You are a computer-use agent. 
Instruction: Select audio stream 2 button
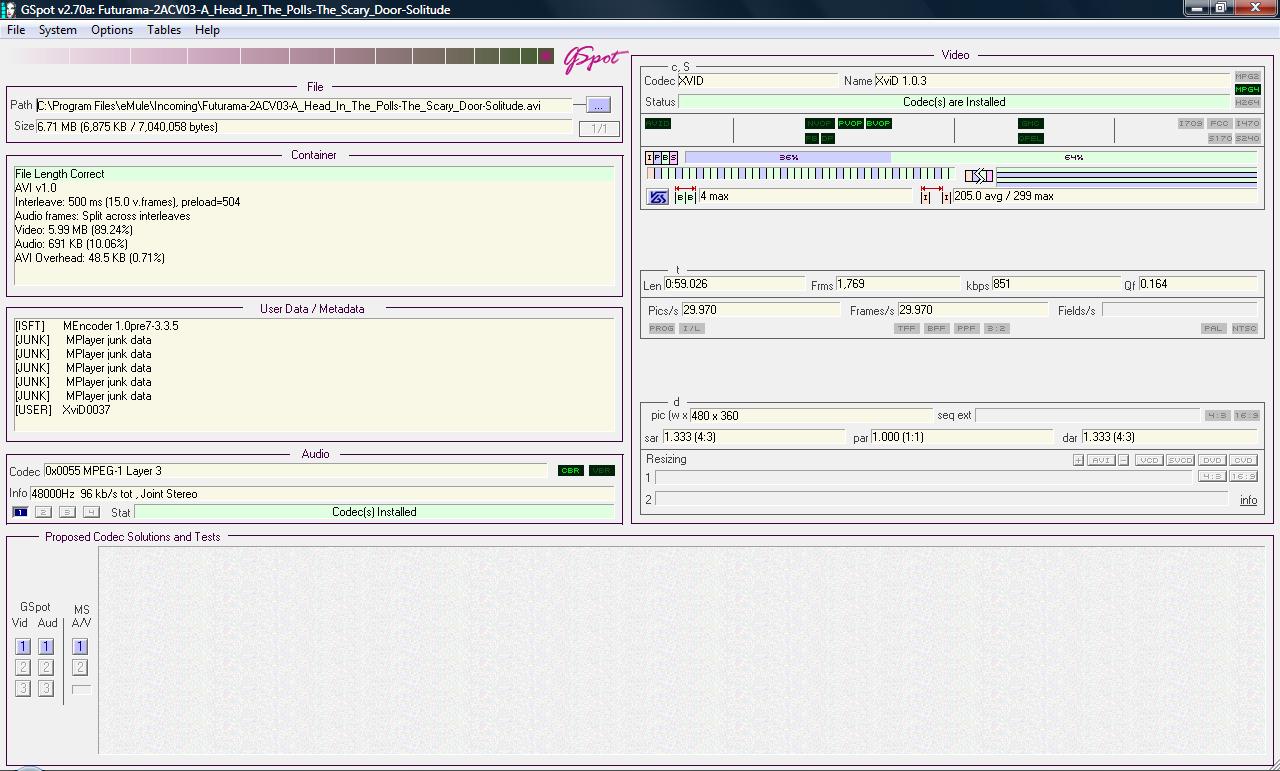coord(43,512)
